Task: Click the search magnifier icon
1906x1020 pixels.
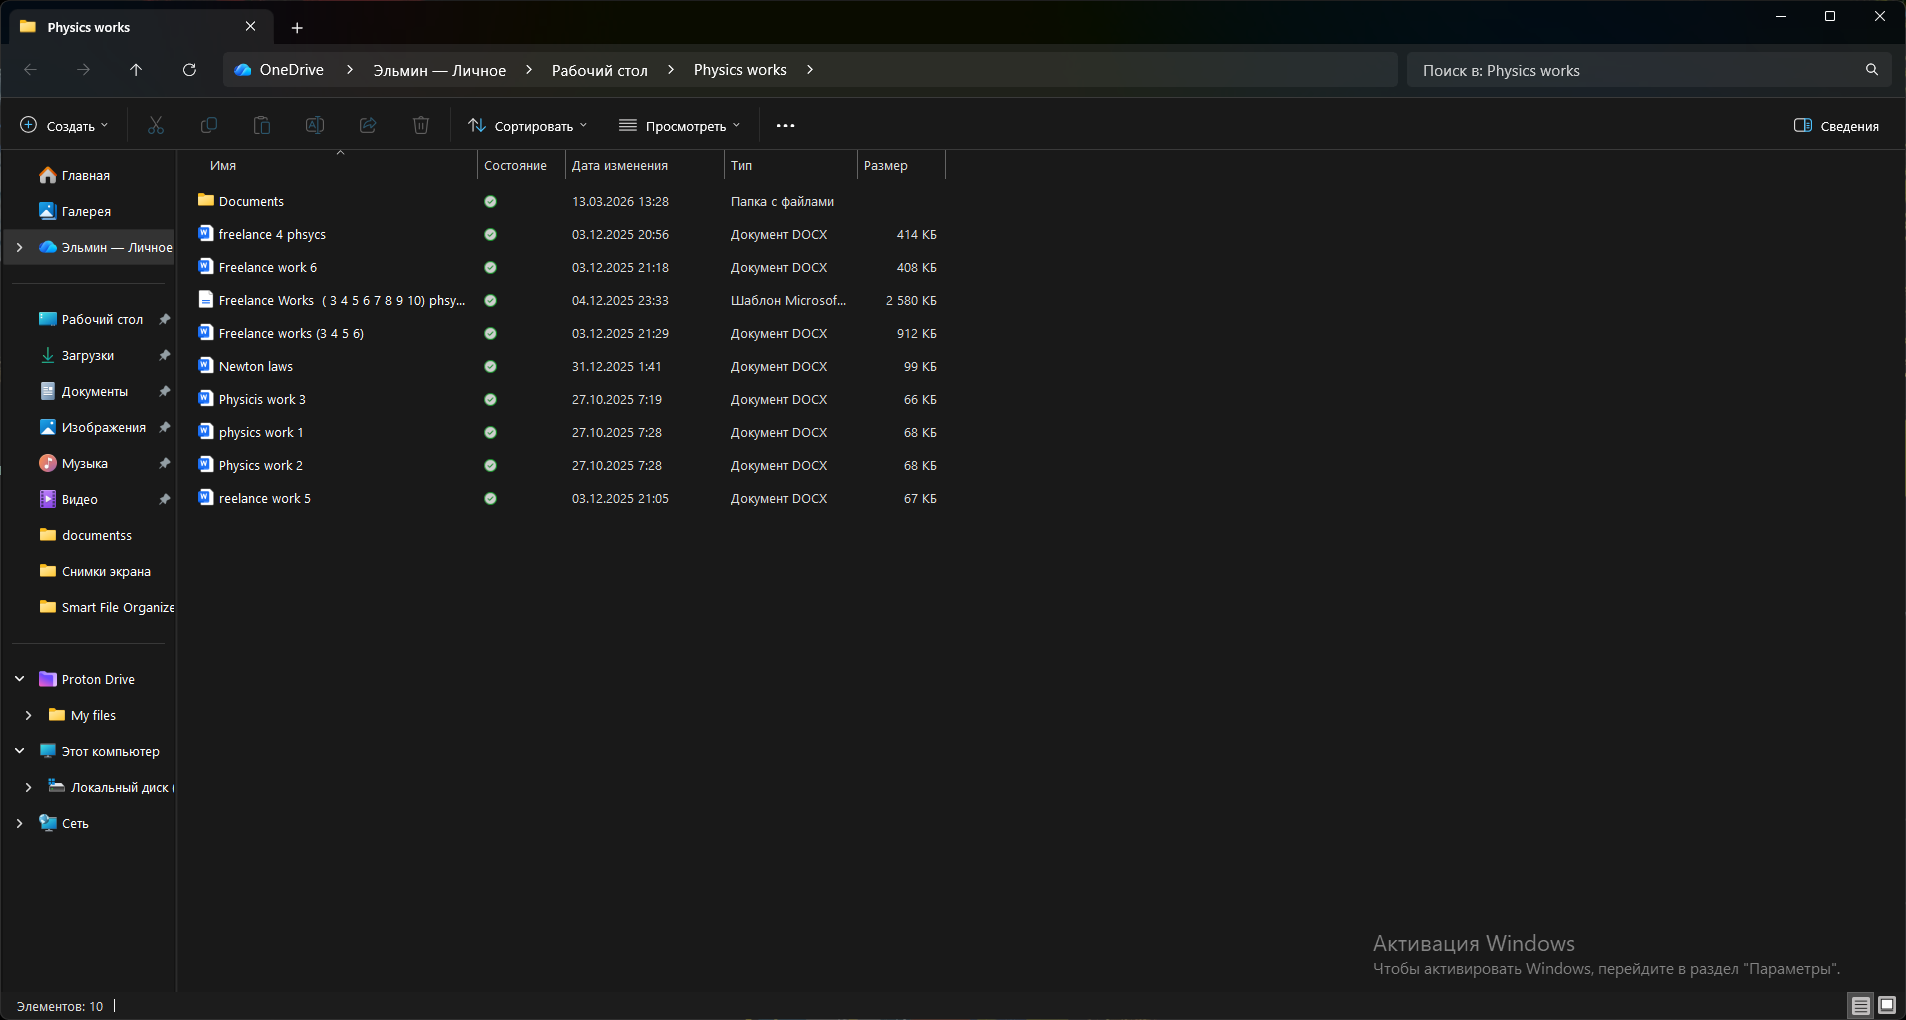Action: point(1869,70)
